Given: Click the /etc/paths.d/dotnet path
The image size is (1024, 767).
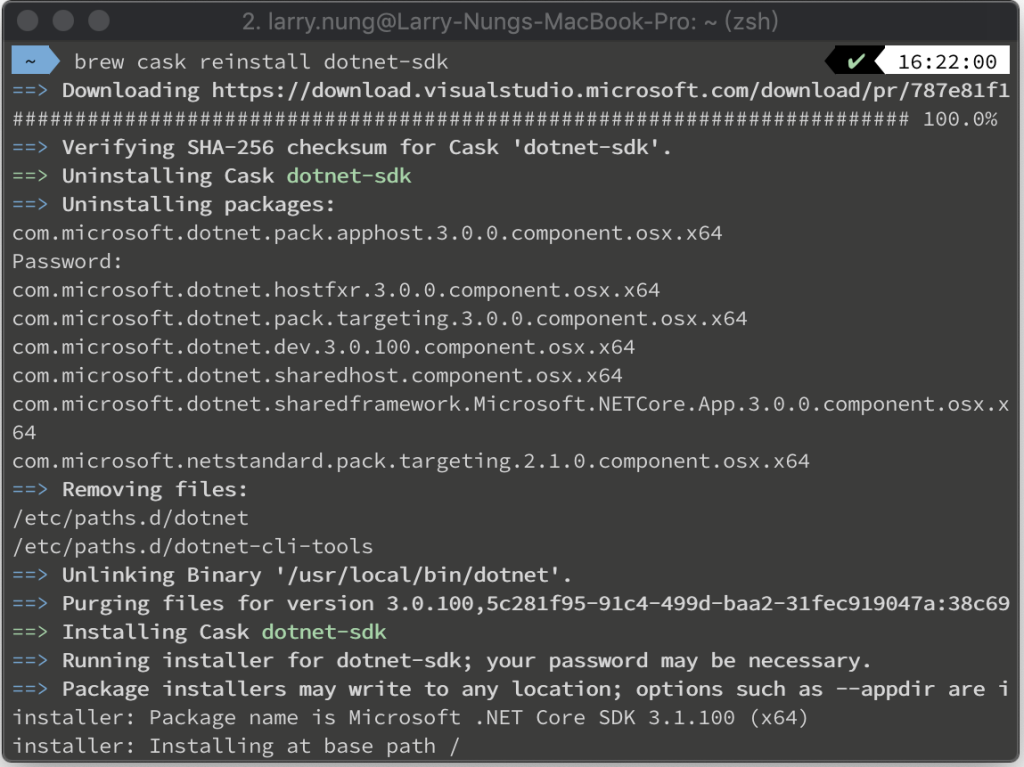Looking at the screenshot, I should pos(130,518).
